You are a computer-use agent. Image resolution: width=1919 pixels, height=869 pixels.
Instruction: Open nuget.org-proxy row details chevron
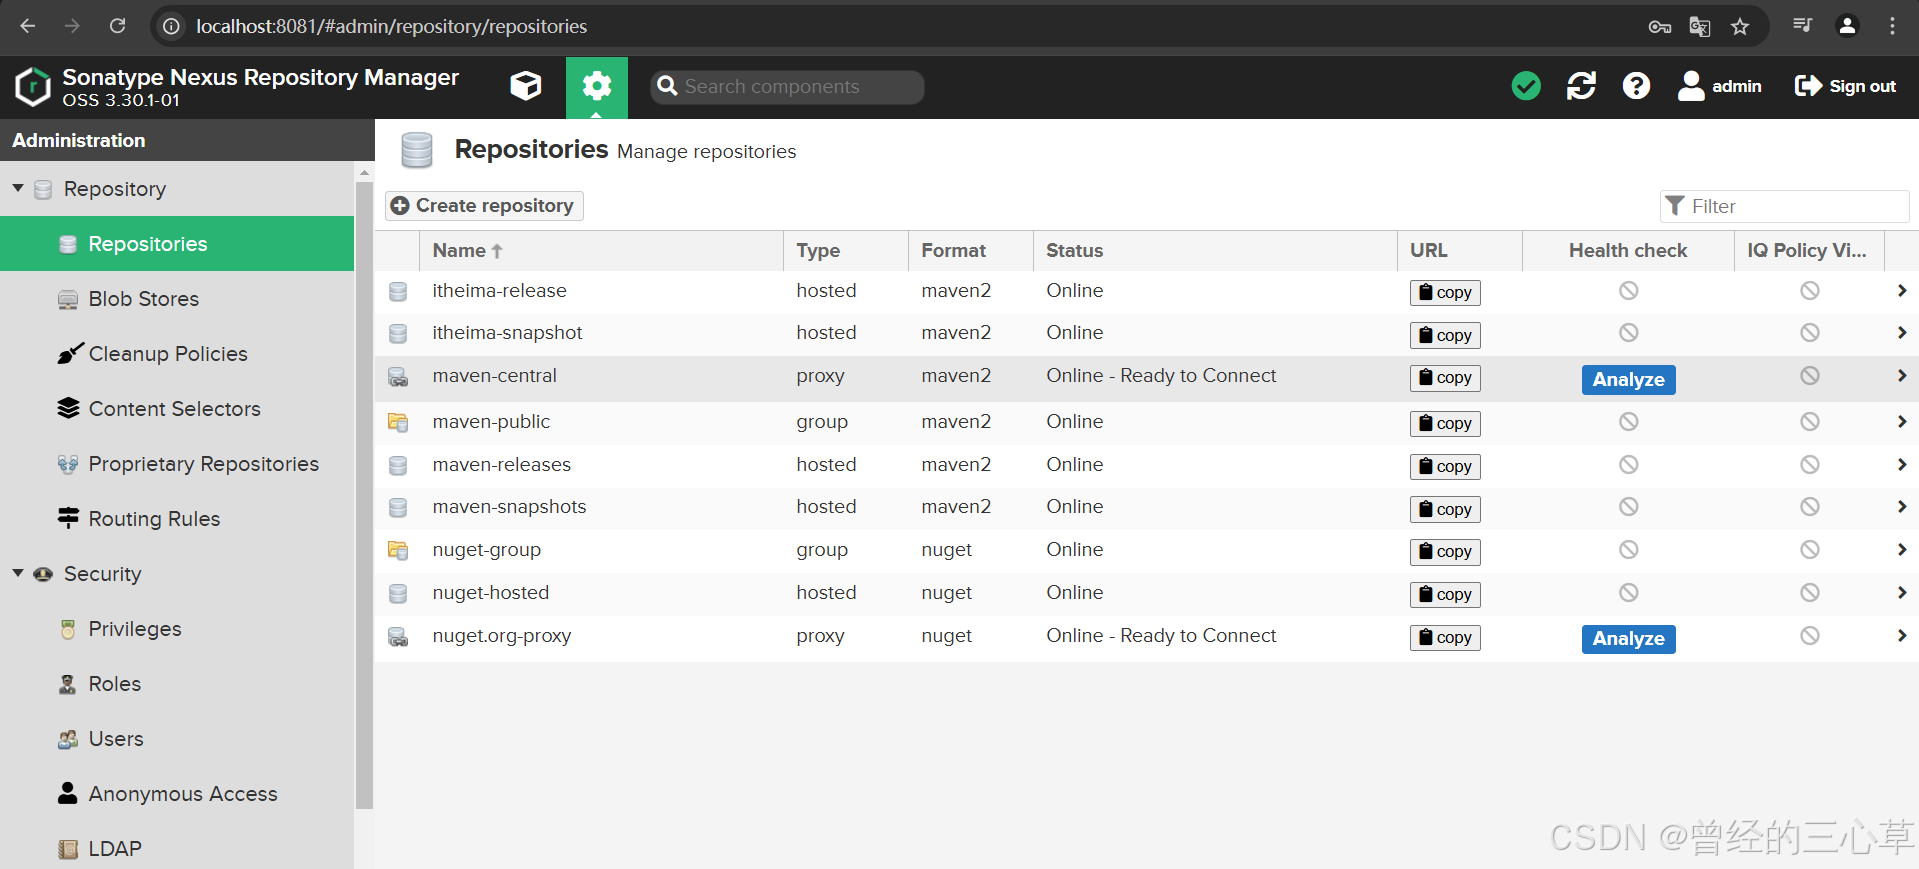pos(1901,636)
